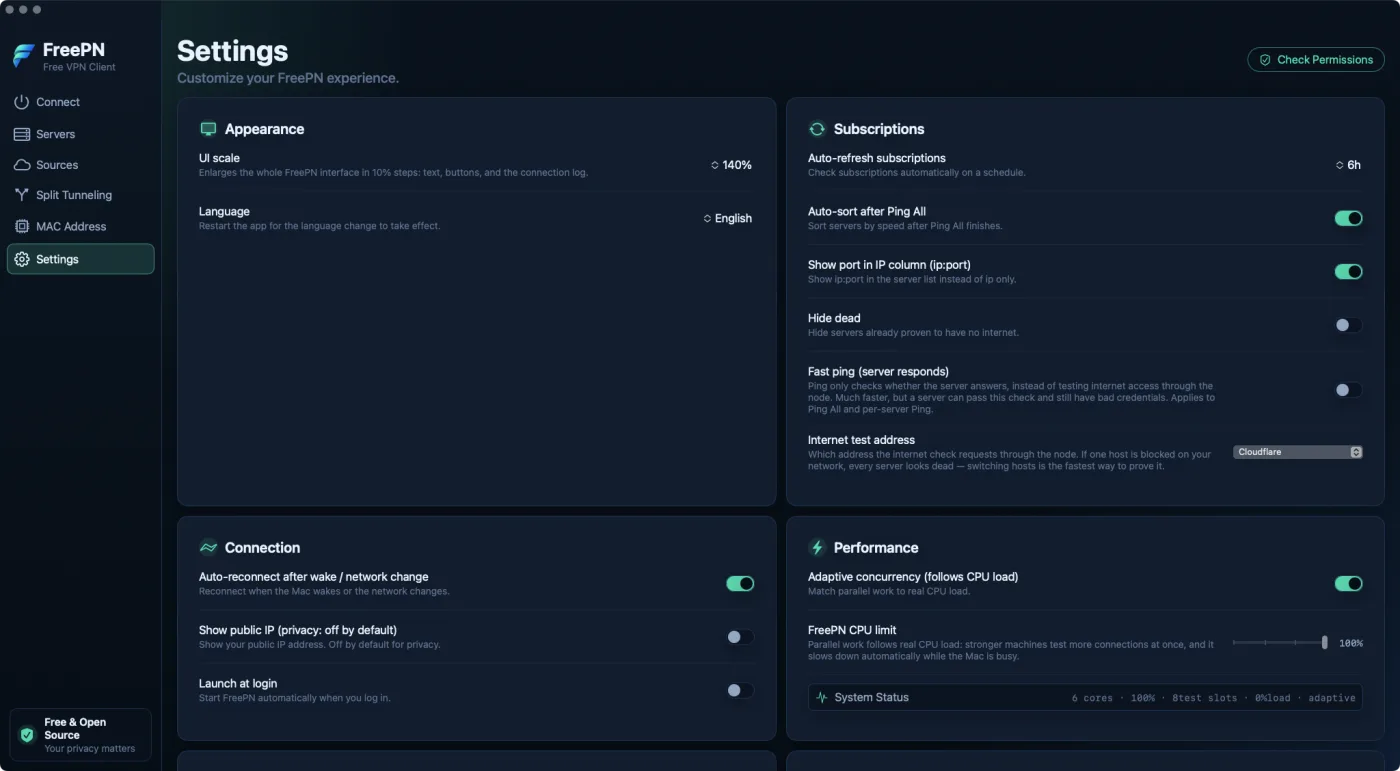Viewport: 1400px width, 771px height.
Task: Open the Language English dropdown
Action: (x=727, y=218)
